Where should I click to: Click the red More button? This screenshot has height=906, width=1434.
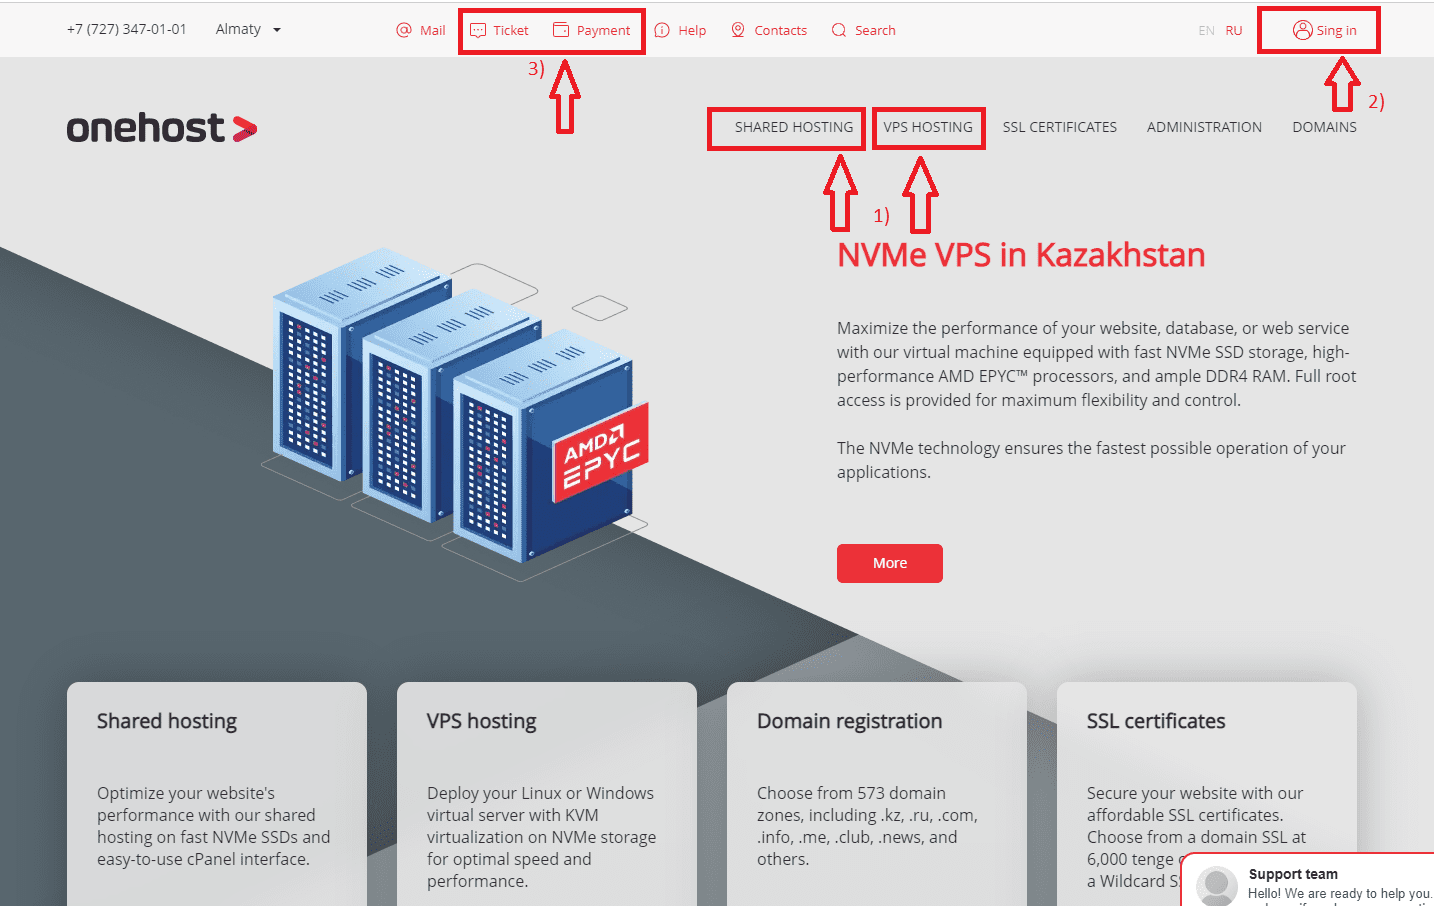890,563
